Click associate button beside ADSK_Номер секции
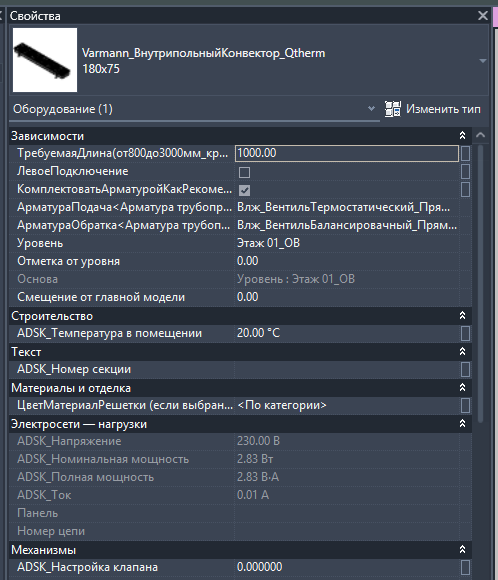 click(465, 369)
